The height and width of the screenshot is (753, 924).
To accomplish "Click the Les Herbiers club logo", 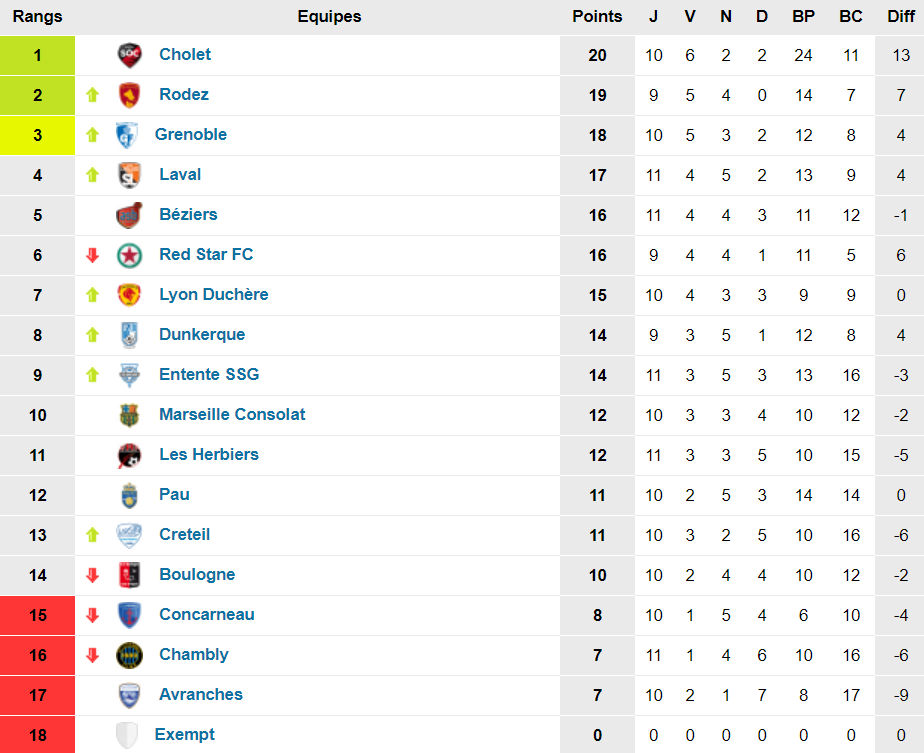I will 129,455.
